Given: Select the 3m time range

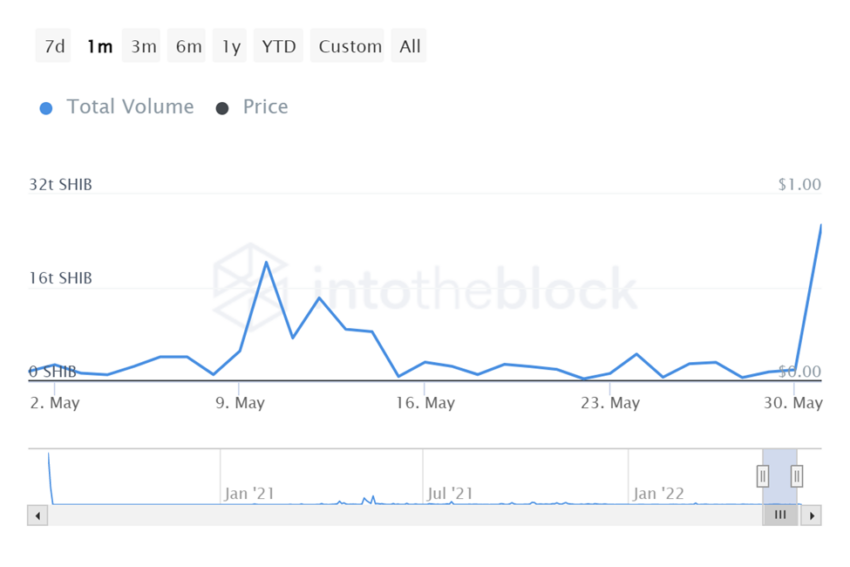Looking at the screenshot, I should (x=143, y=46).
